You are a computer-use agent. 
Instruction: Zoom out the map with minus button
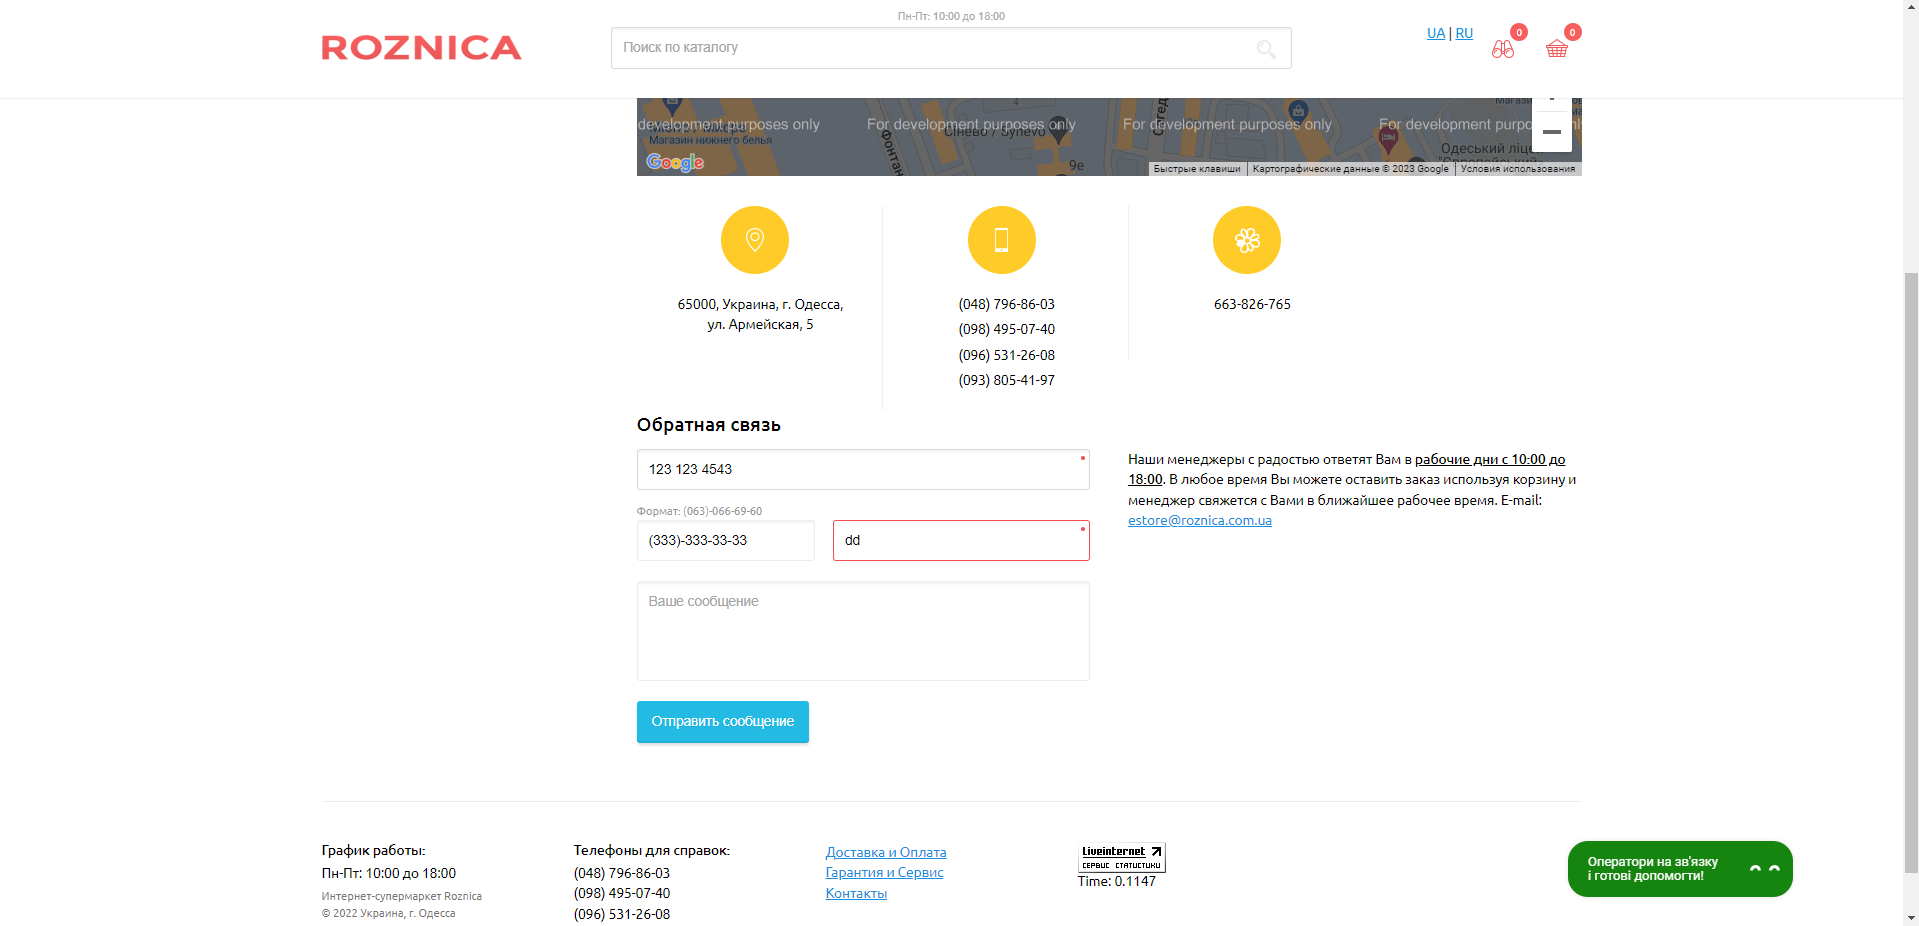point(1551,132)
